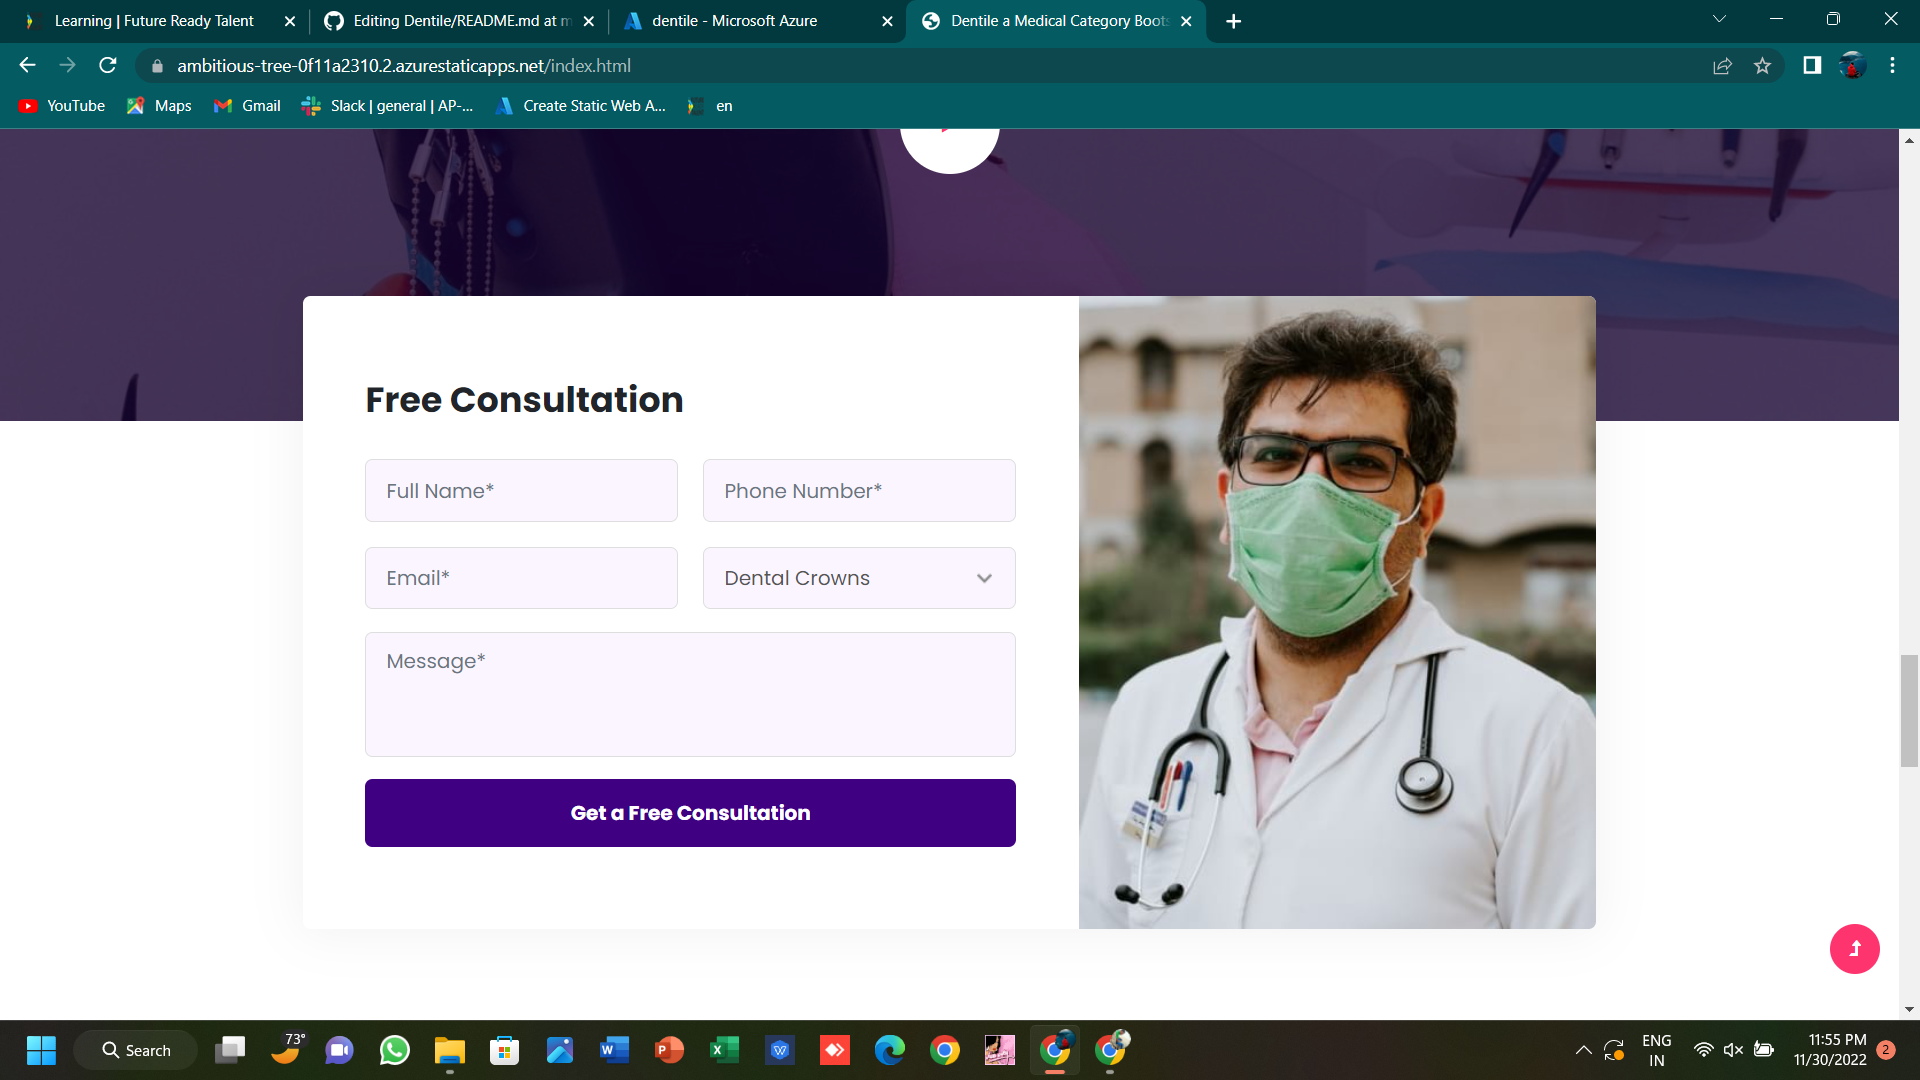Click Get a Free Consultation button

[689, 813]
